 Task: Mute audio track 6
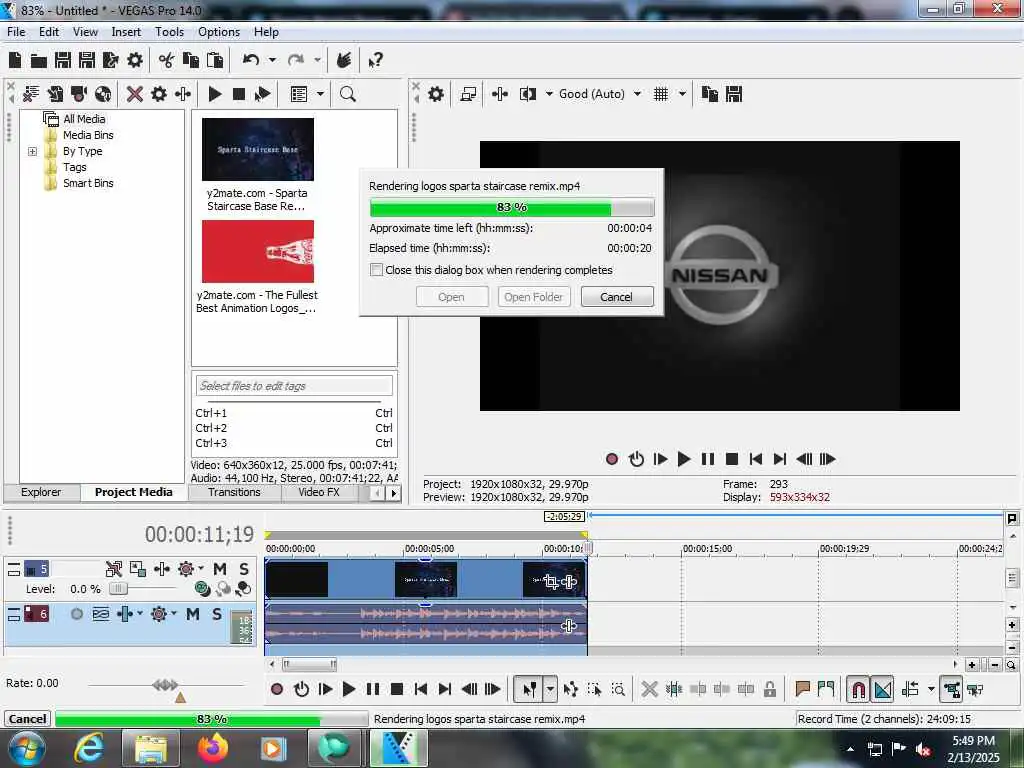click(x=193, y=614)
